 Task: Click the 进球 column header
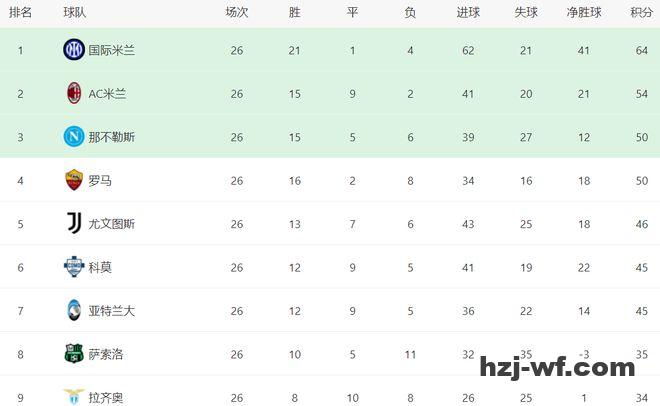click(x=468, y=13)
